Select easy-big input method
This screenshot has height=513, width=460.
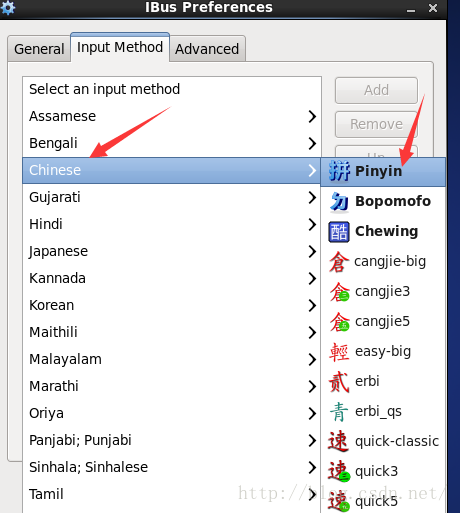pyautogui.click(x=383, y=351)
